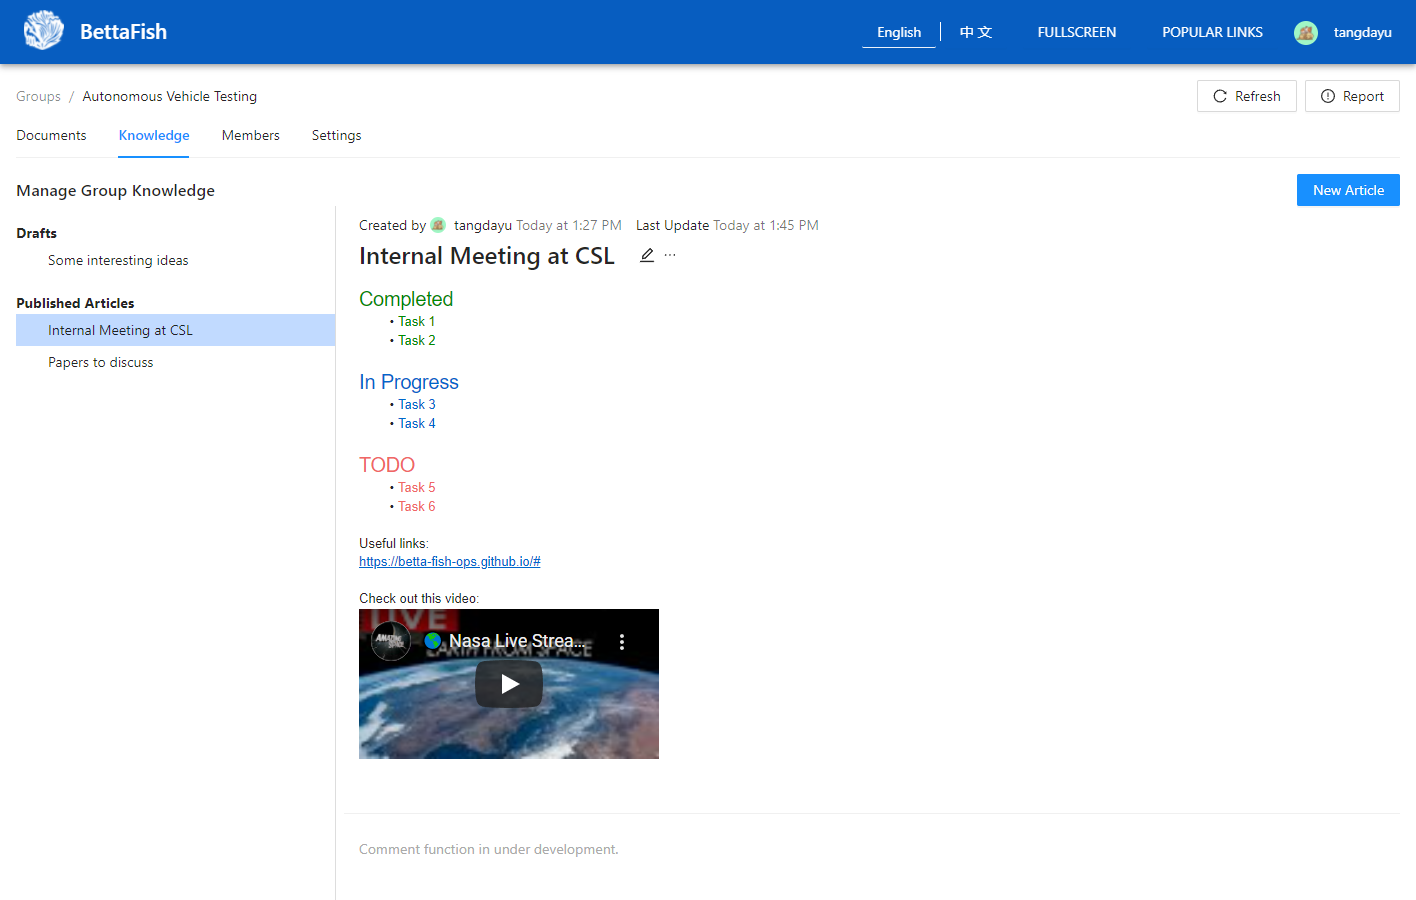The width and height of the screenshot is (1416, 900).
Task: Switch to the Members tab
Action: point(251,135)
